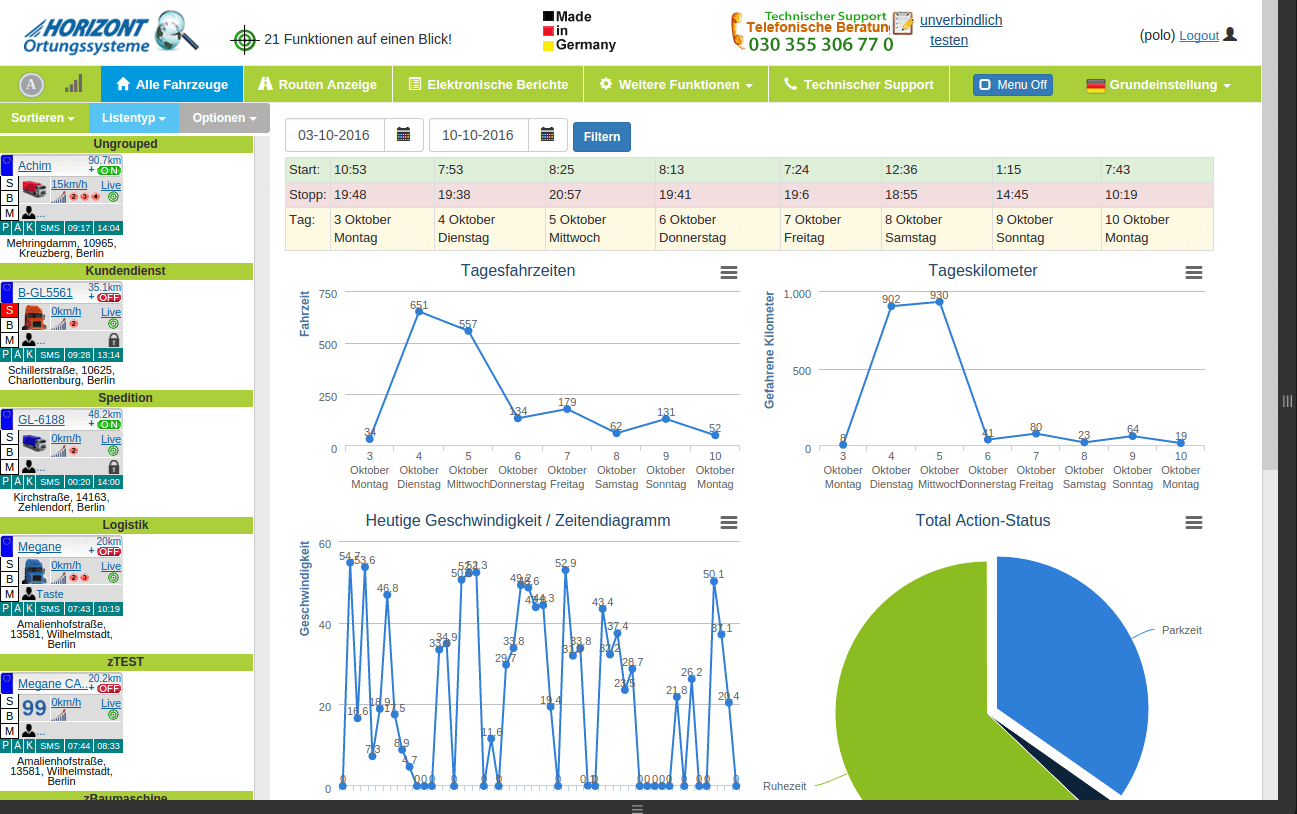Click the GL-6188 padlock icon
Viewport: 1297px width, 814px height.
click(x=114, y=467)
